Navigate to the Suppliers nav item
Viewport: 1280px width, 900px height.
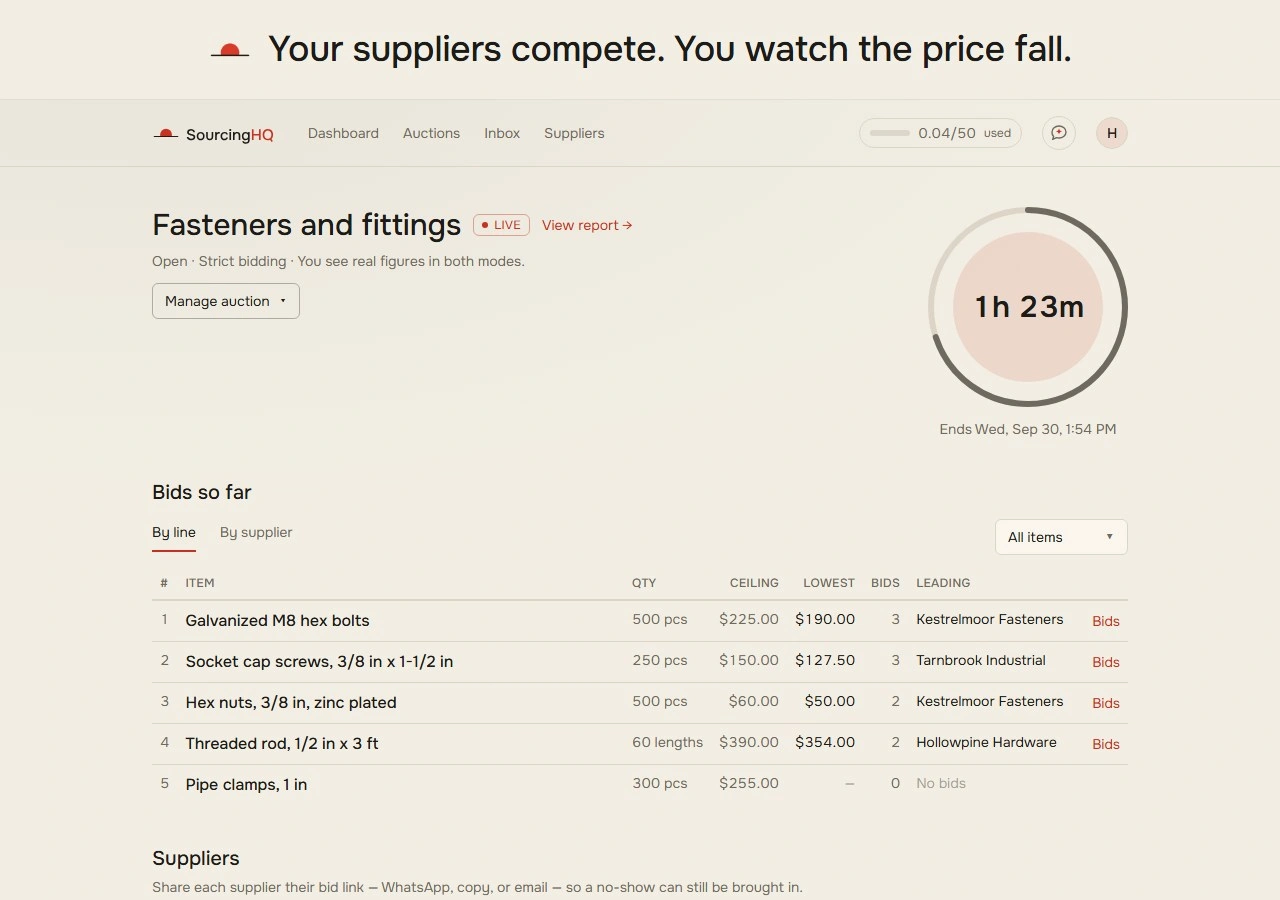click(x=574, y=133)
